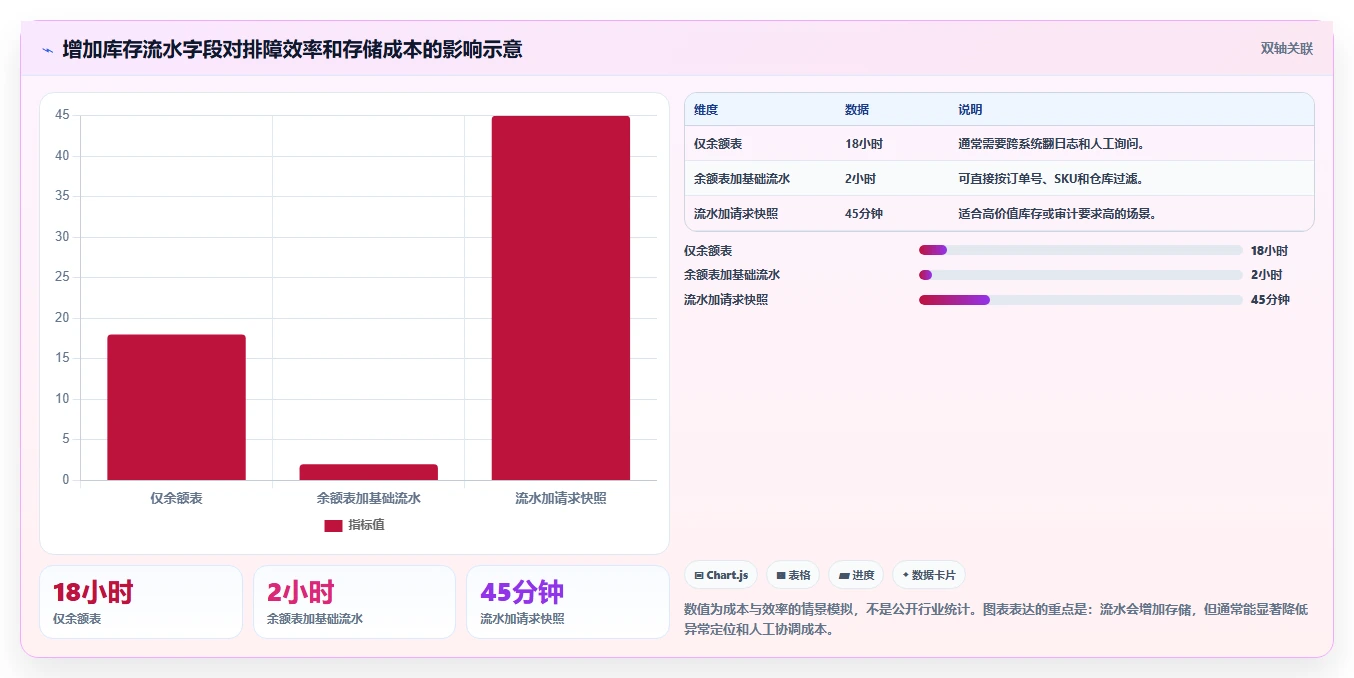Viewport: 1354px width, 678px height.
Task: Click the 18小时 value beside progress bar
Action: click(1269, 251)
